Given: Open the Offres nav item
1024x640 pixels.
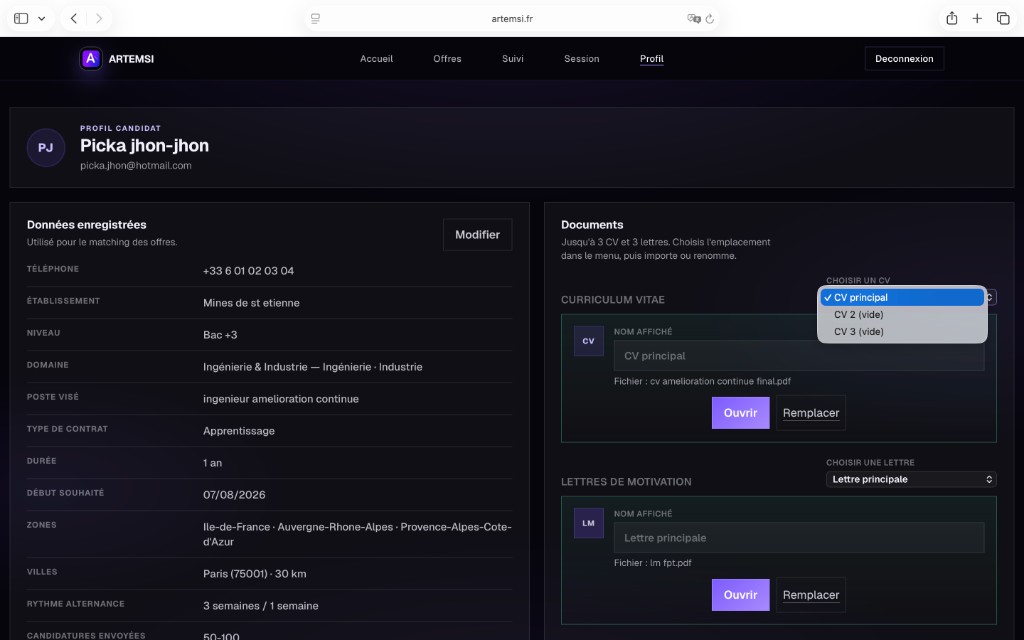Looking at the screenshot, I should pos(447,59).
